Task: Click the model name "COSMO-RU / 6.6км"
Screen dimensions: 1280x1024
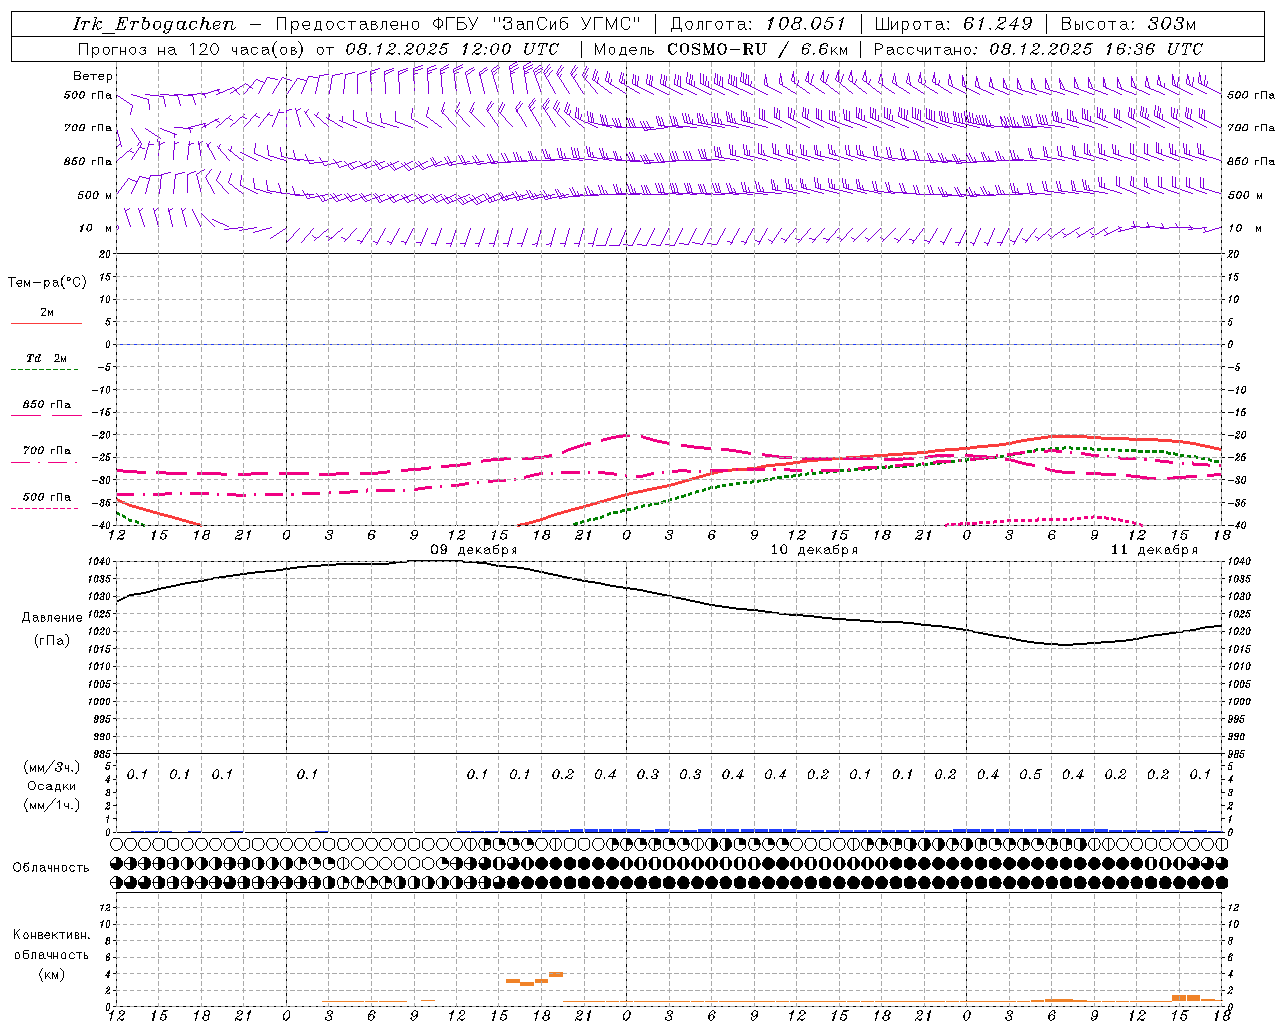Action: coord(757,49)
